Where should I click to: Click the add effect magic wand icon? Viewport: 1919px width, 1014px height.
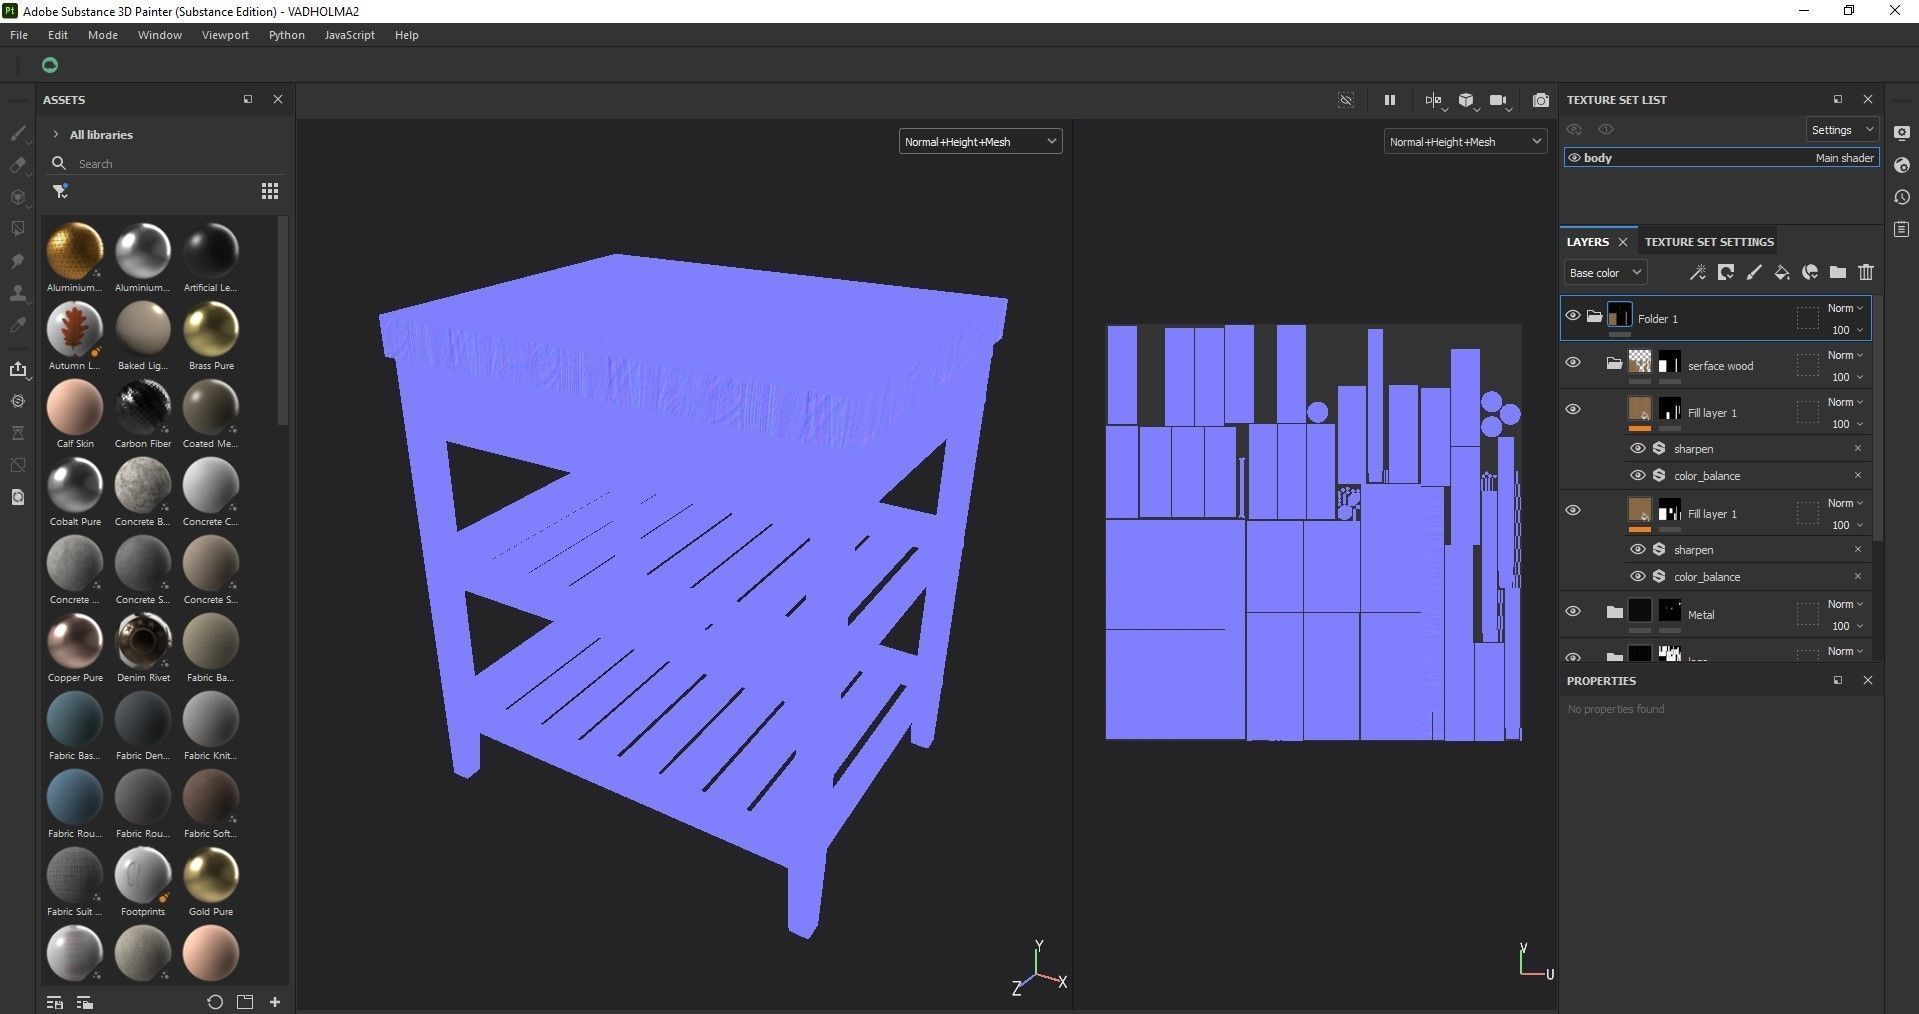tap(1698, 272)
